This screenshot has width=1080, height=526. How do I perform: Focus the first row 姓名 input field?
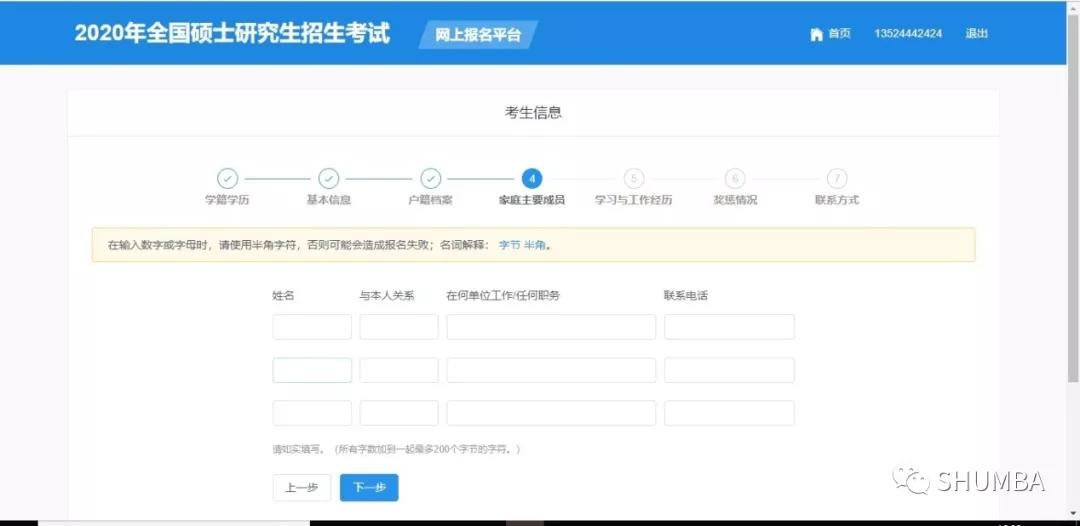pyautogui.click(x=312, y=327)
